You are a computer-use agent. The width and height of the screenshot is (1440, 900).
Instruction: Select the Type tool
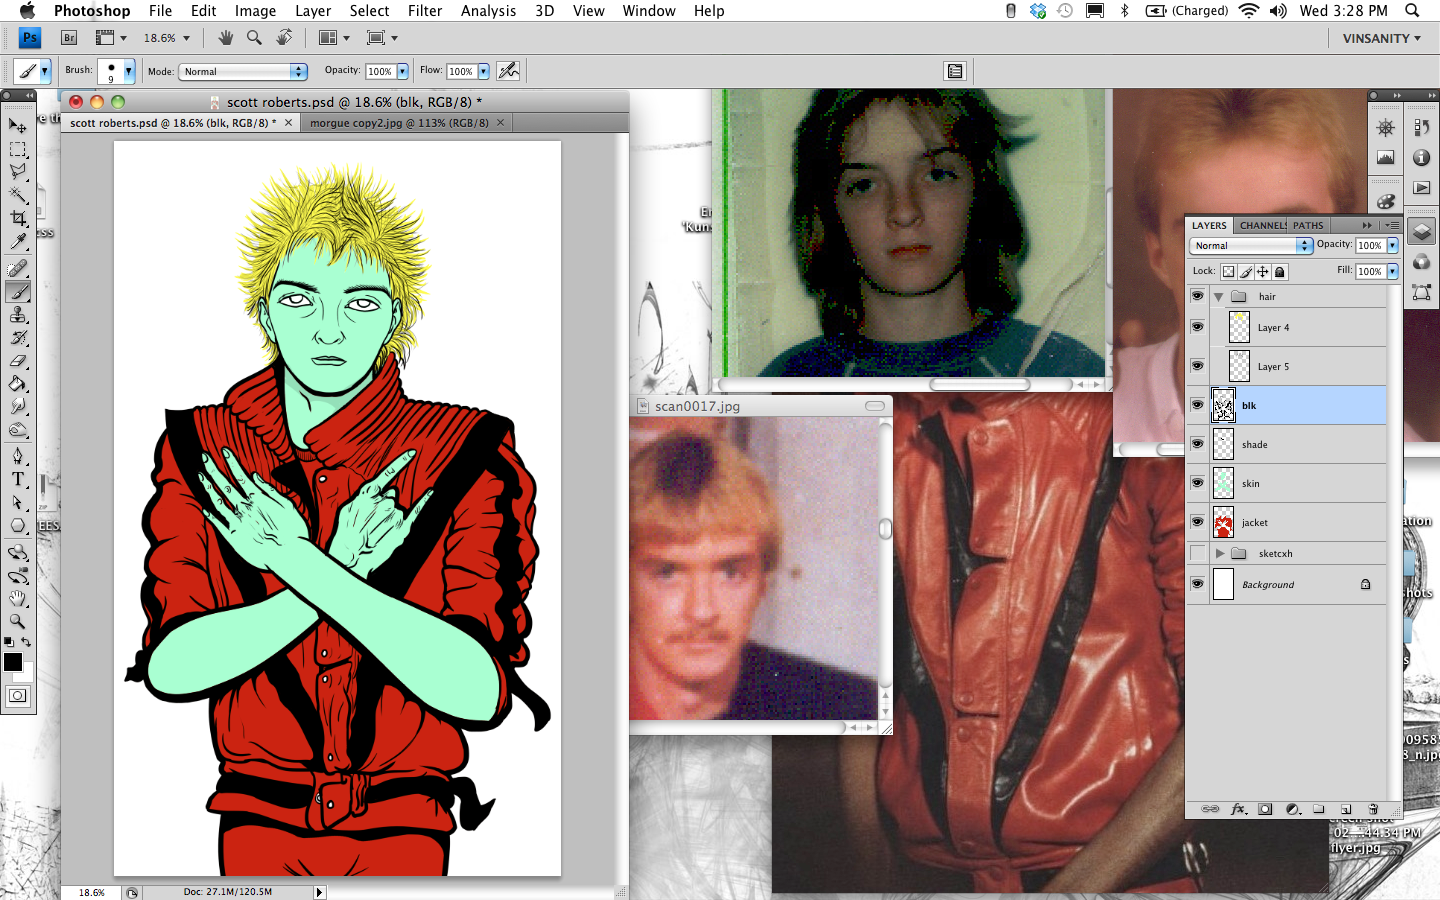(18, 479)
